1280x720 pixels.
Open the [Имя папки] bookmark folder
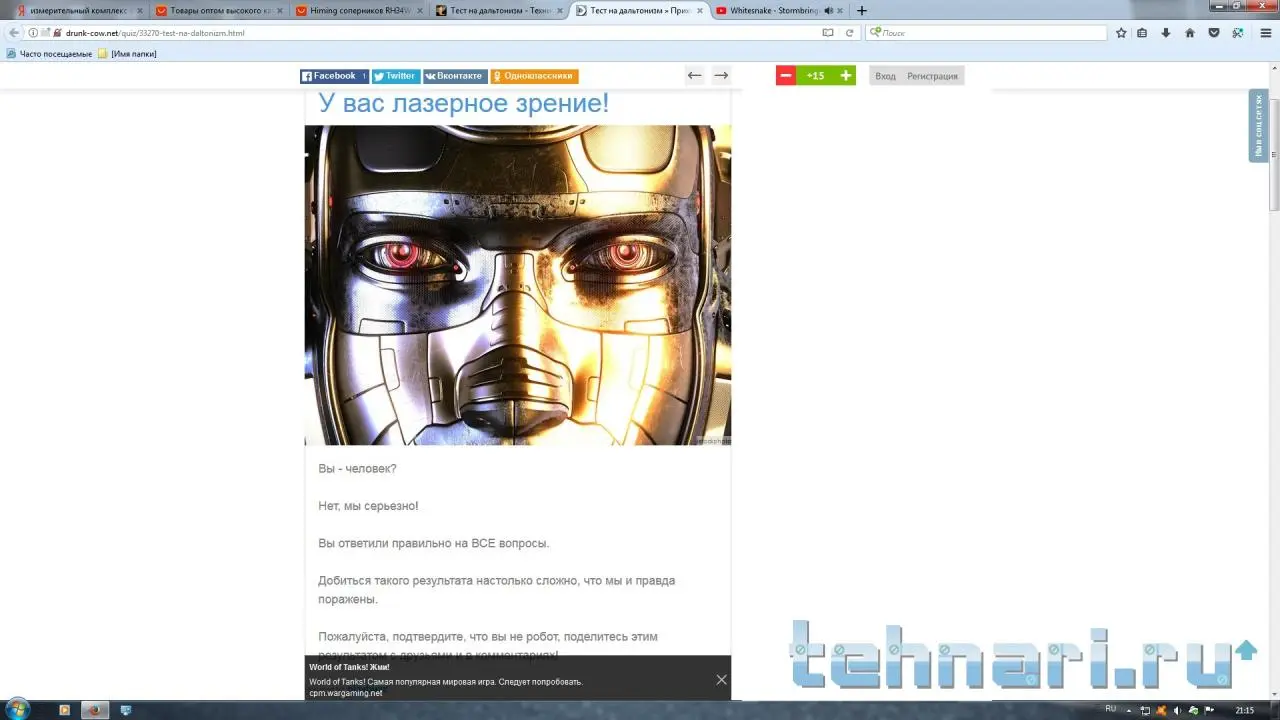(x=127, y=53)
